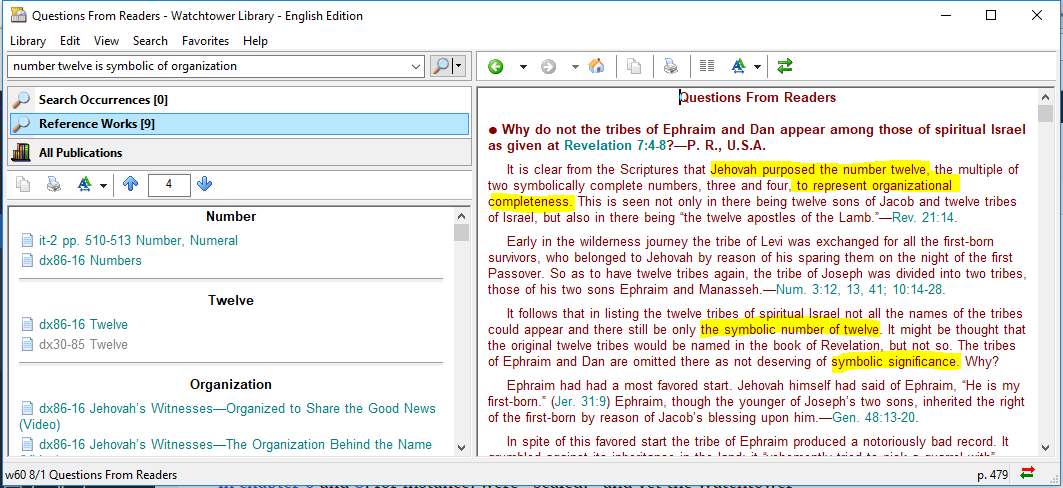Click the green Sync arrows toolbar icon
The height and width of the screenshot is (488, 1063).
[785, 66]
